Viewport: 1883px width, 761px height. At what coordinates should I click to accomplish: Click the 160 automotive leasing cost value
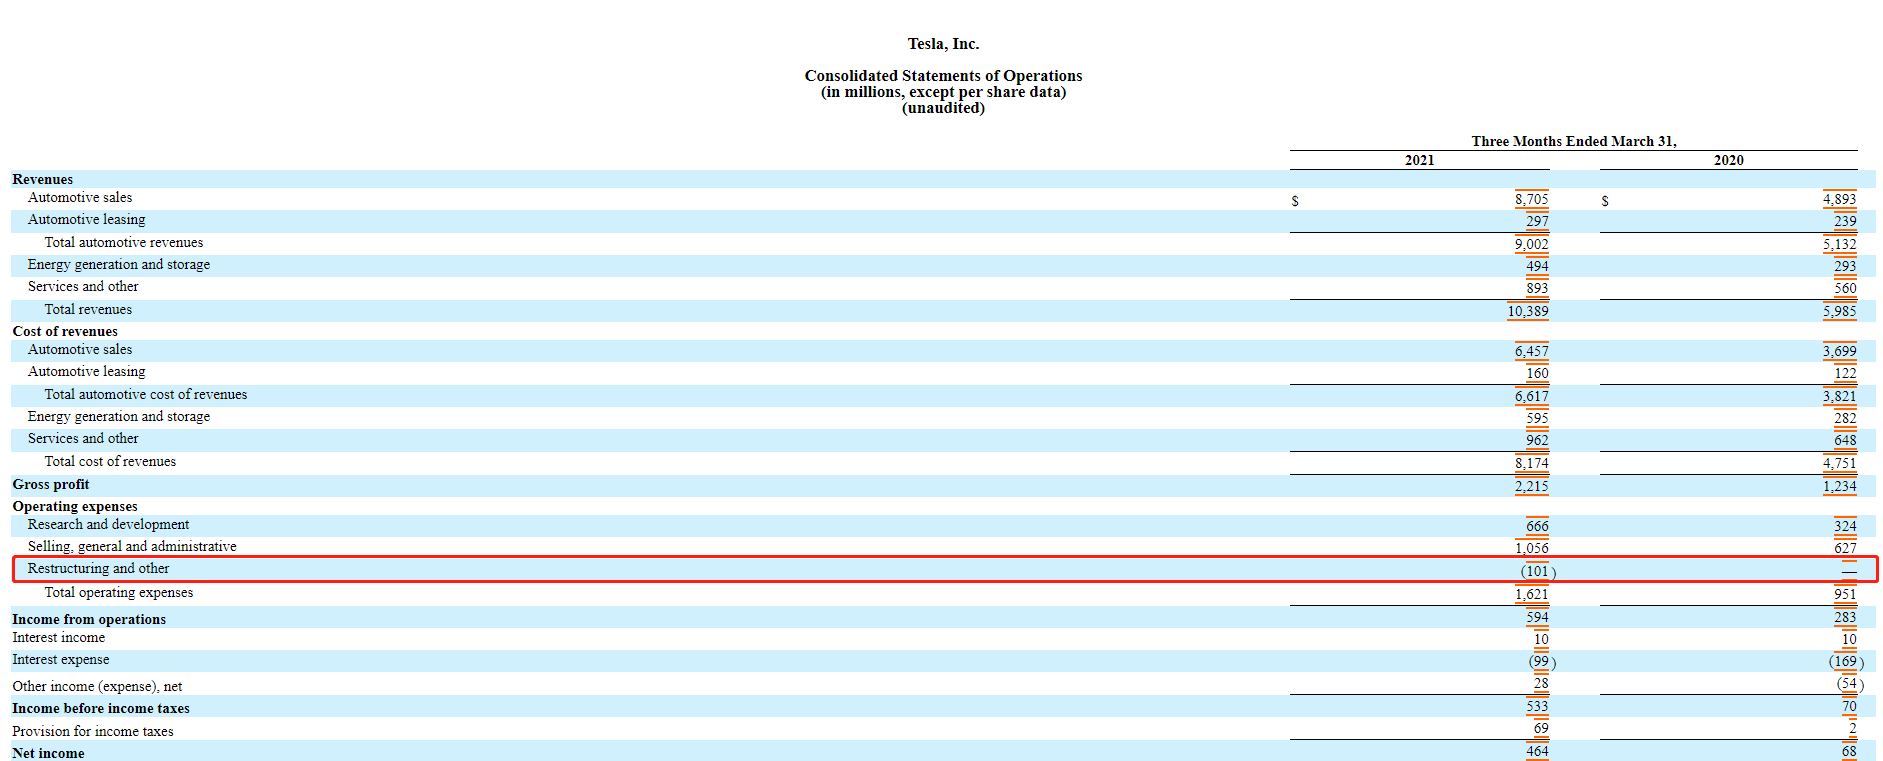coord(1537,373)
